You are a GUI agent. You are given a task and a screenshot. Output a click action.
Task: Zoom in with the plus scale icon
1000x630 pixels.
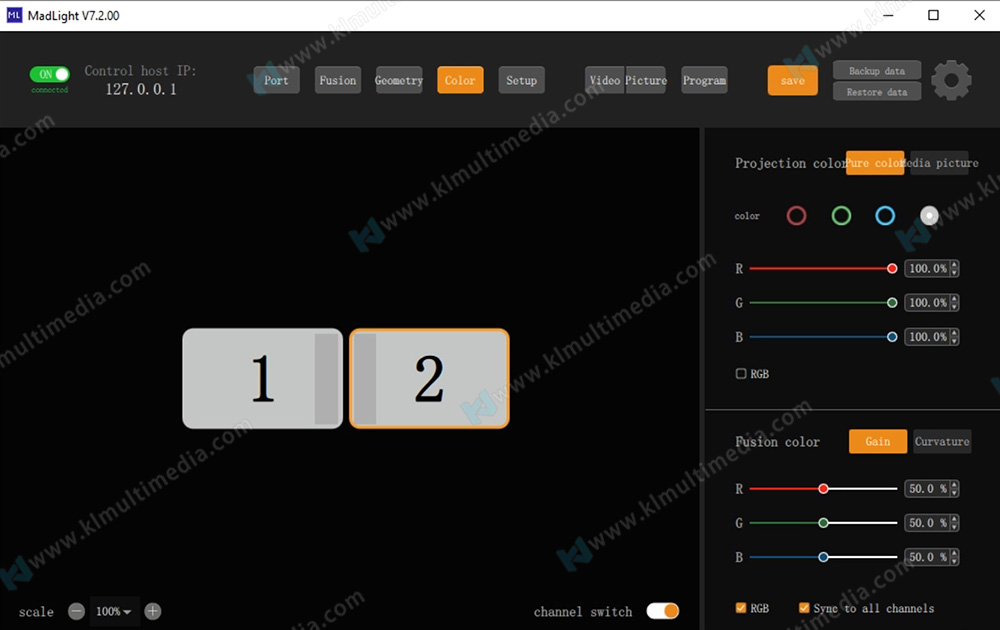152,611
